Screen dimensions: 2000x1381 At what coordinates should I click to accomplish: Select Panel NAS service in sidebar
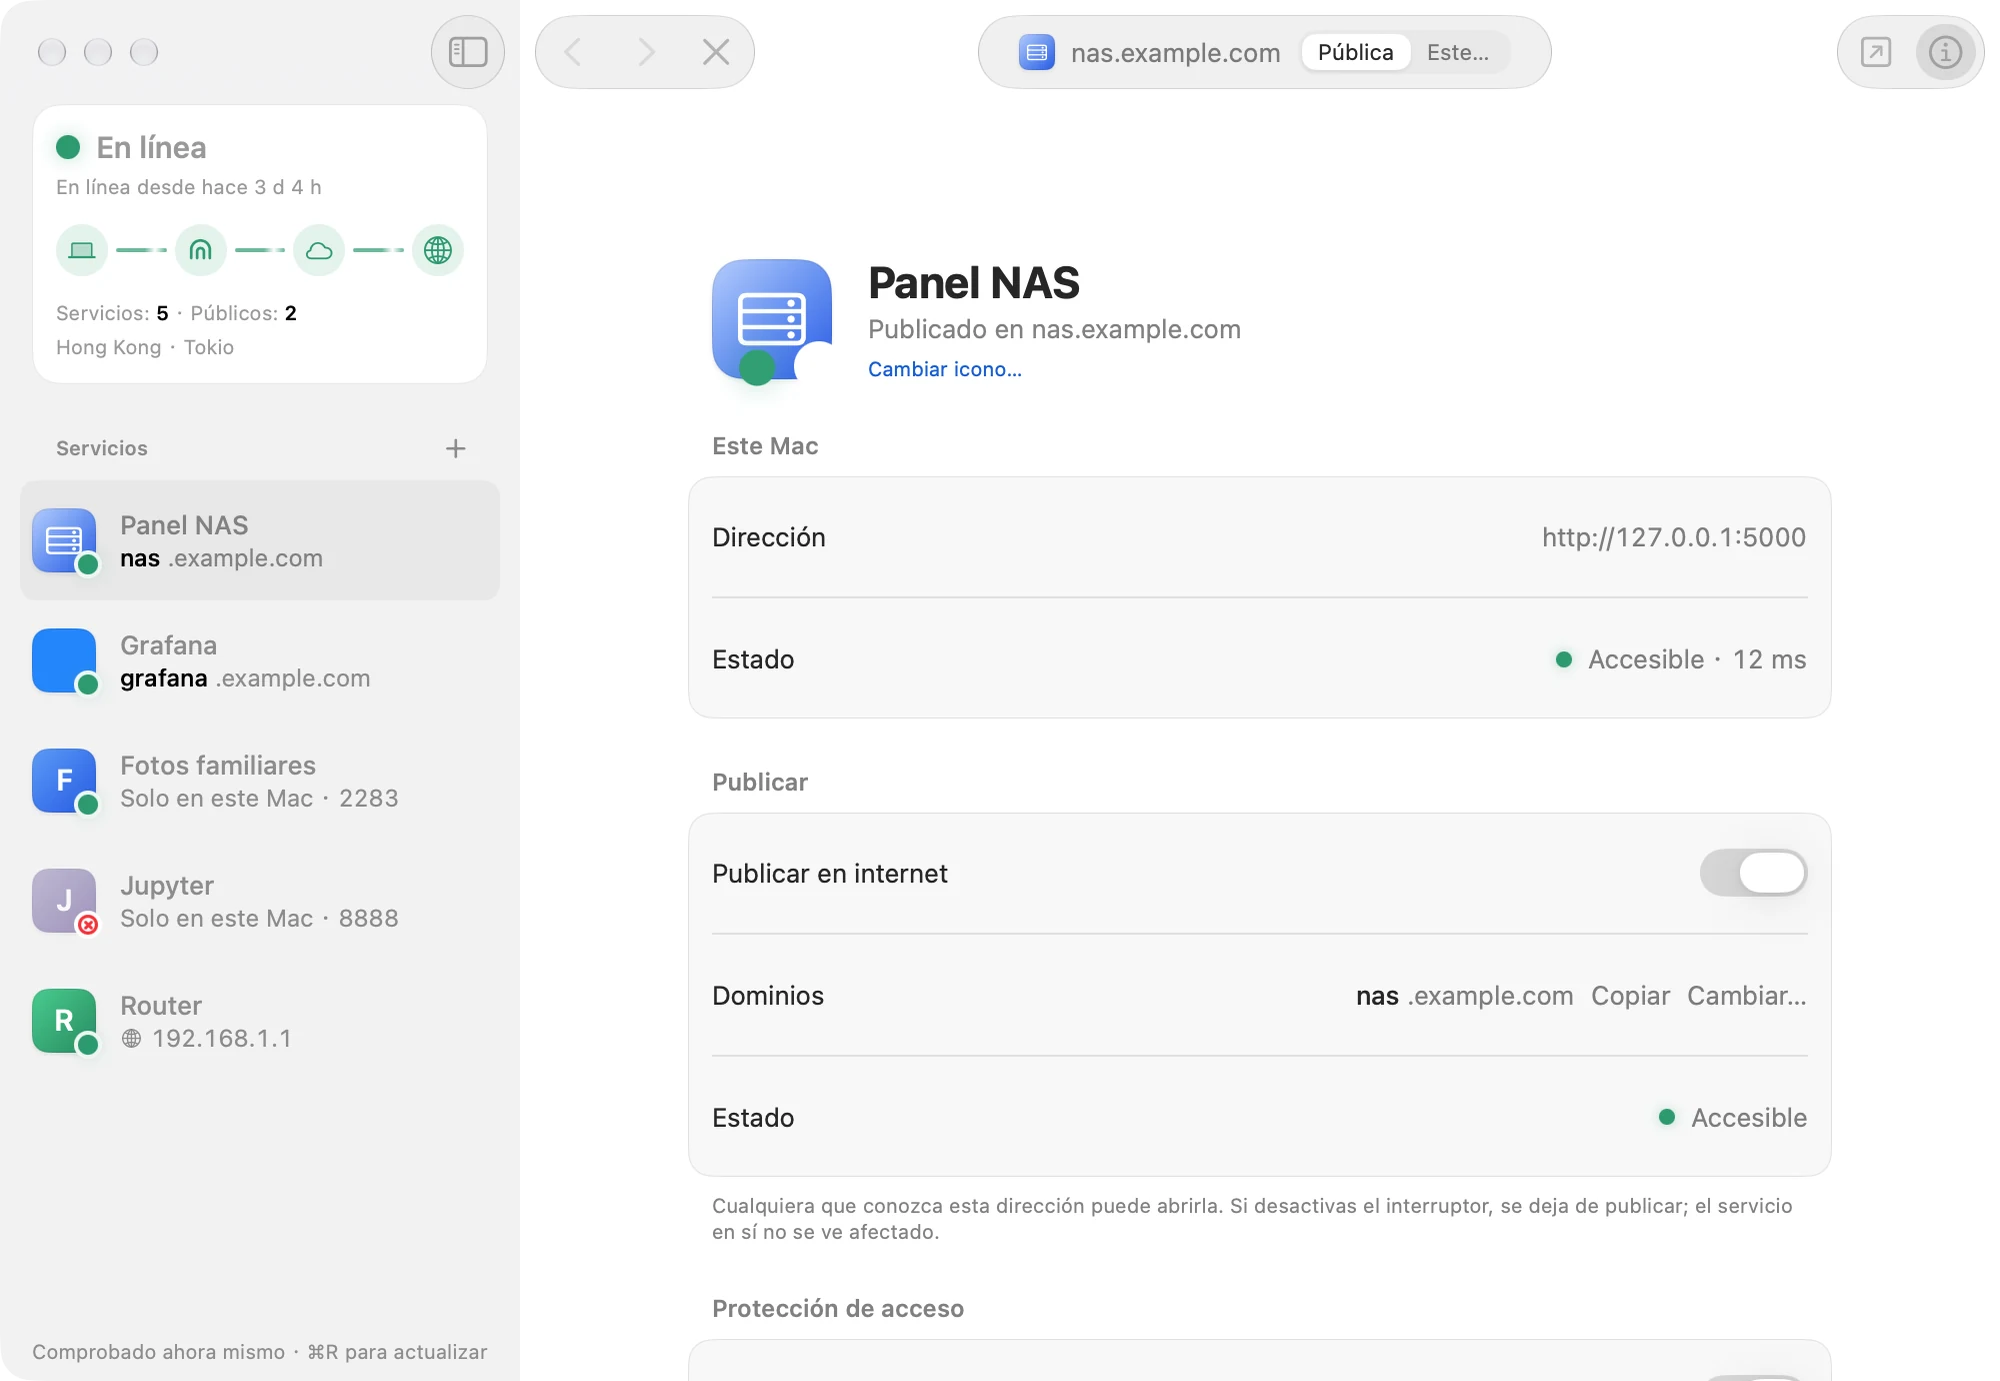(260, 541)
